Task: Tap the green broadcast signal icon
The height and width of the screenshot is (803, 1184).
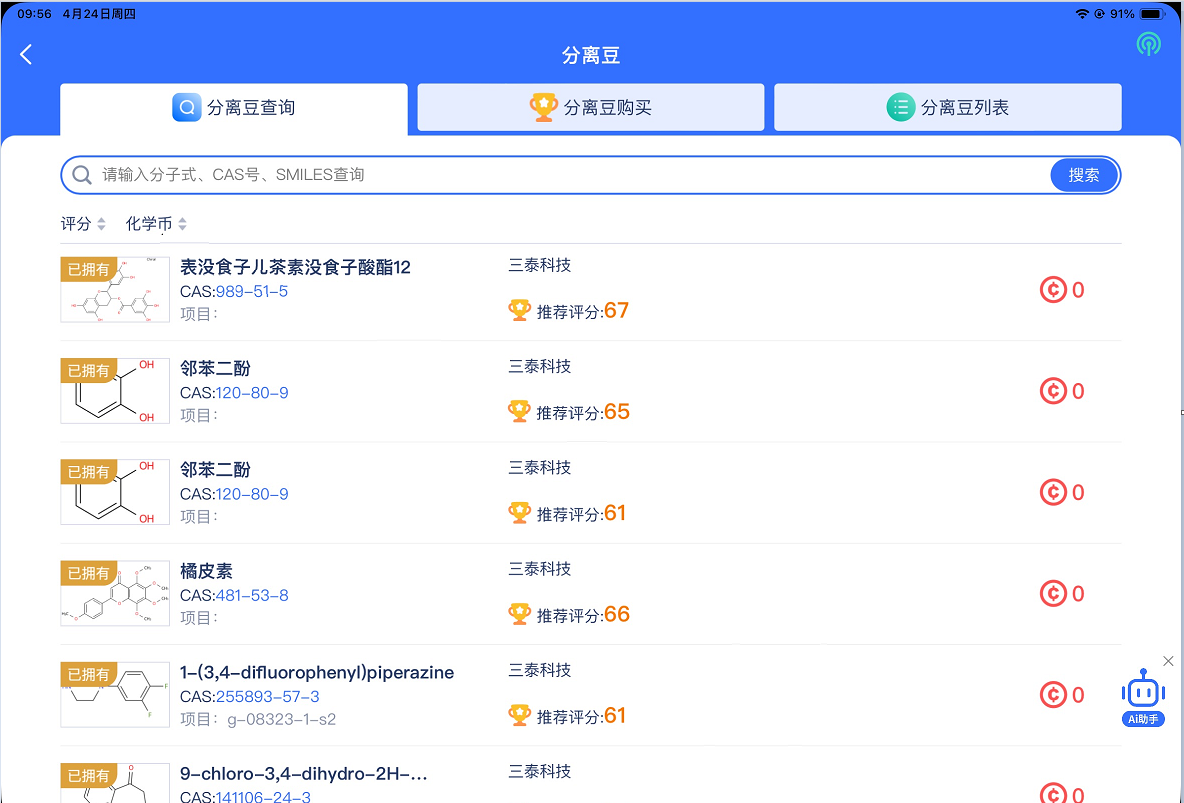Action: pos(1148,44)
